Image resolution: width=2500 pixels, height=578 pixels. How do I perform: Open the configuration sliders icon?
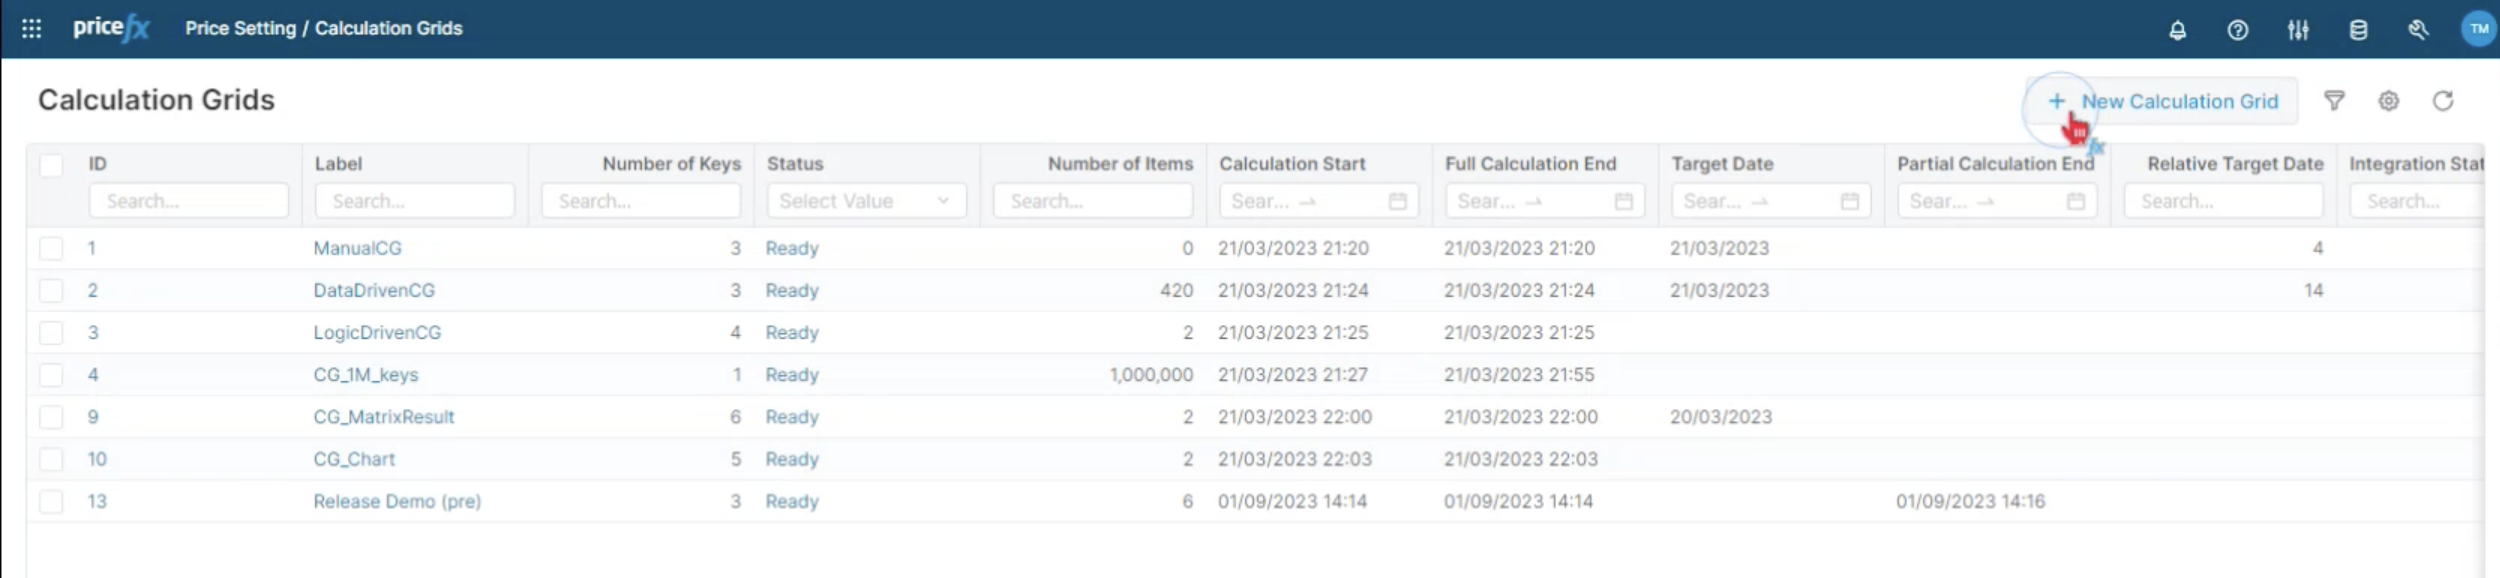coord(2297,30)
